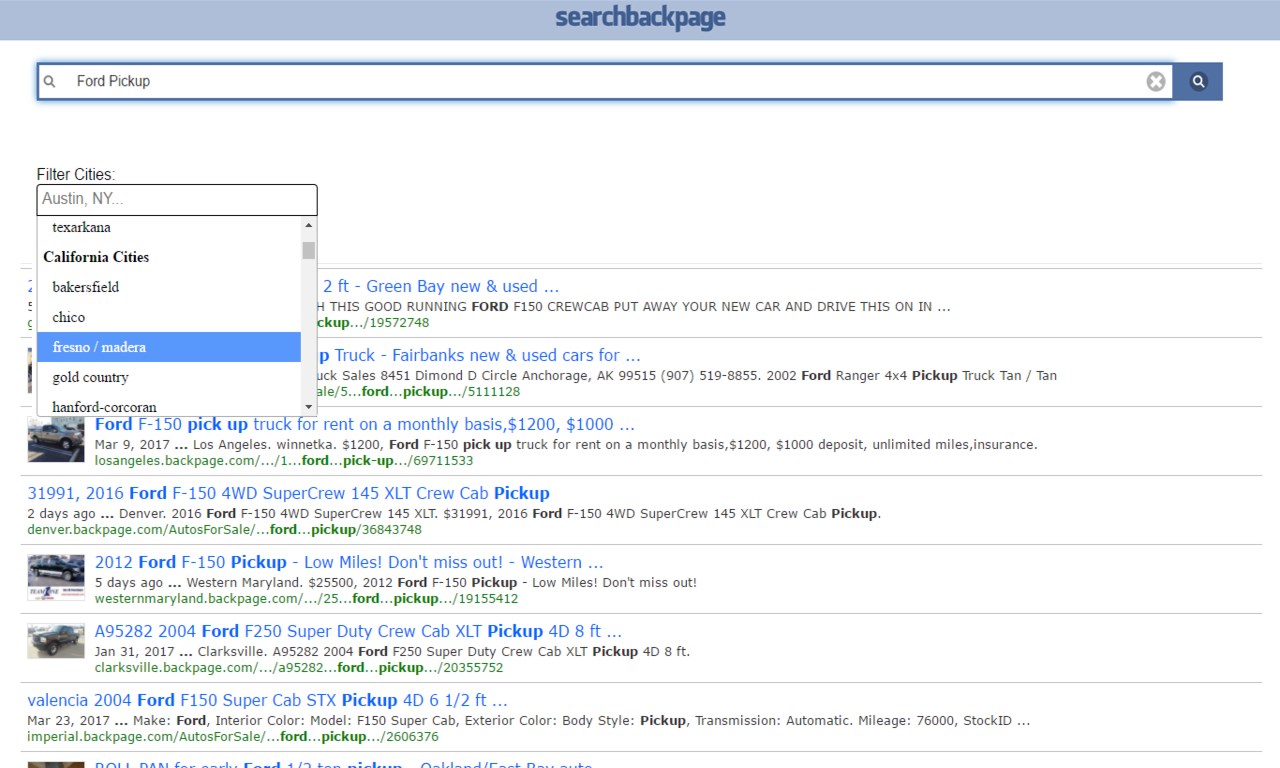
Task: Click clarksville.backpage.com URL text
Action: (299, 668)
